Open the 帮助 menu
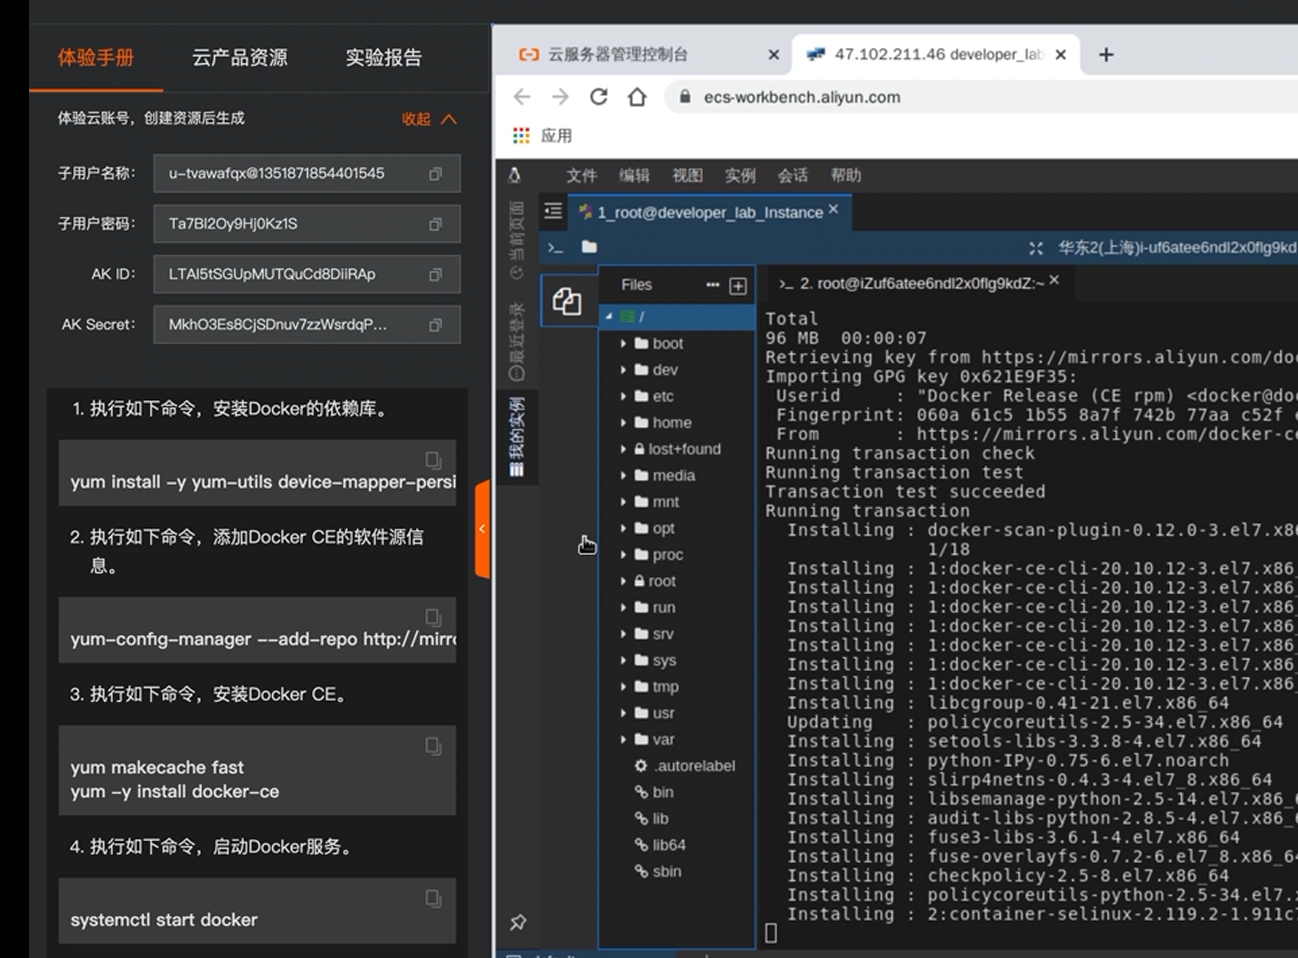The width and height of the screenshot is (1298, 958). click(x=846, y=176)
